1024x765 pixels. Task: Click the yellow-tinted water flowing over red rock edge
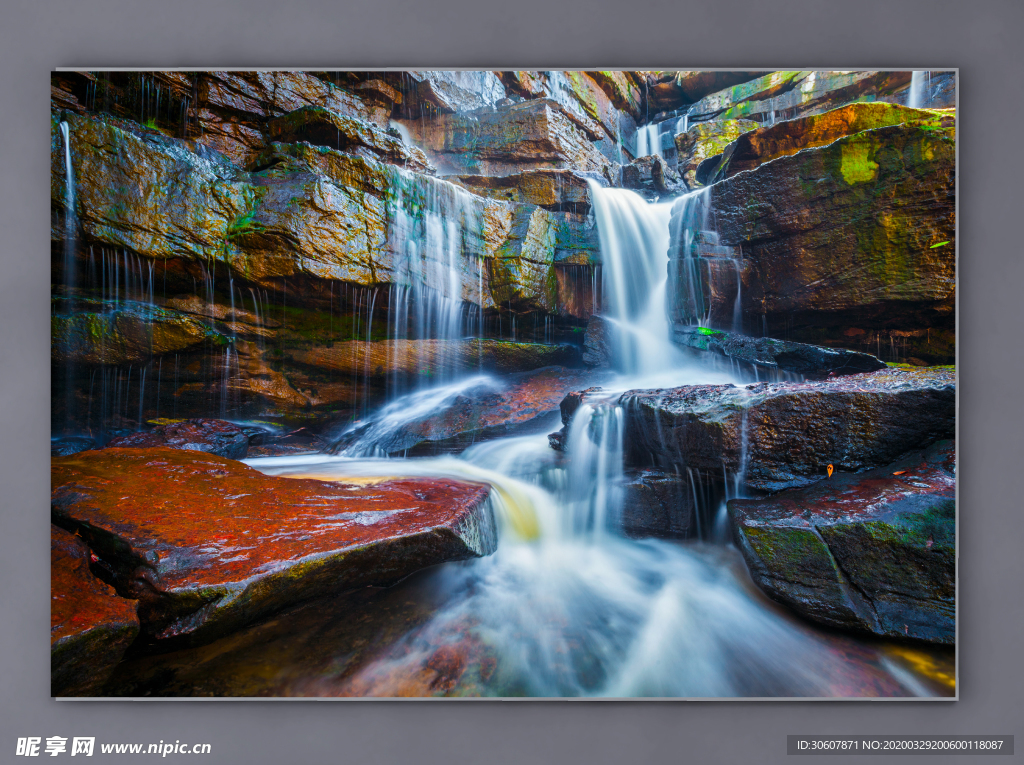(515, 505)
